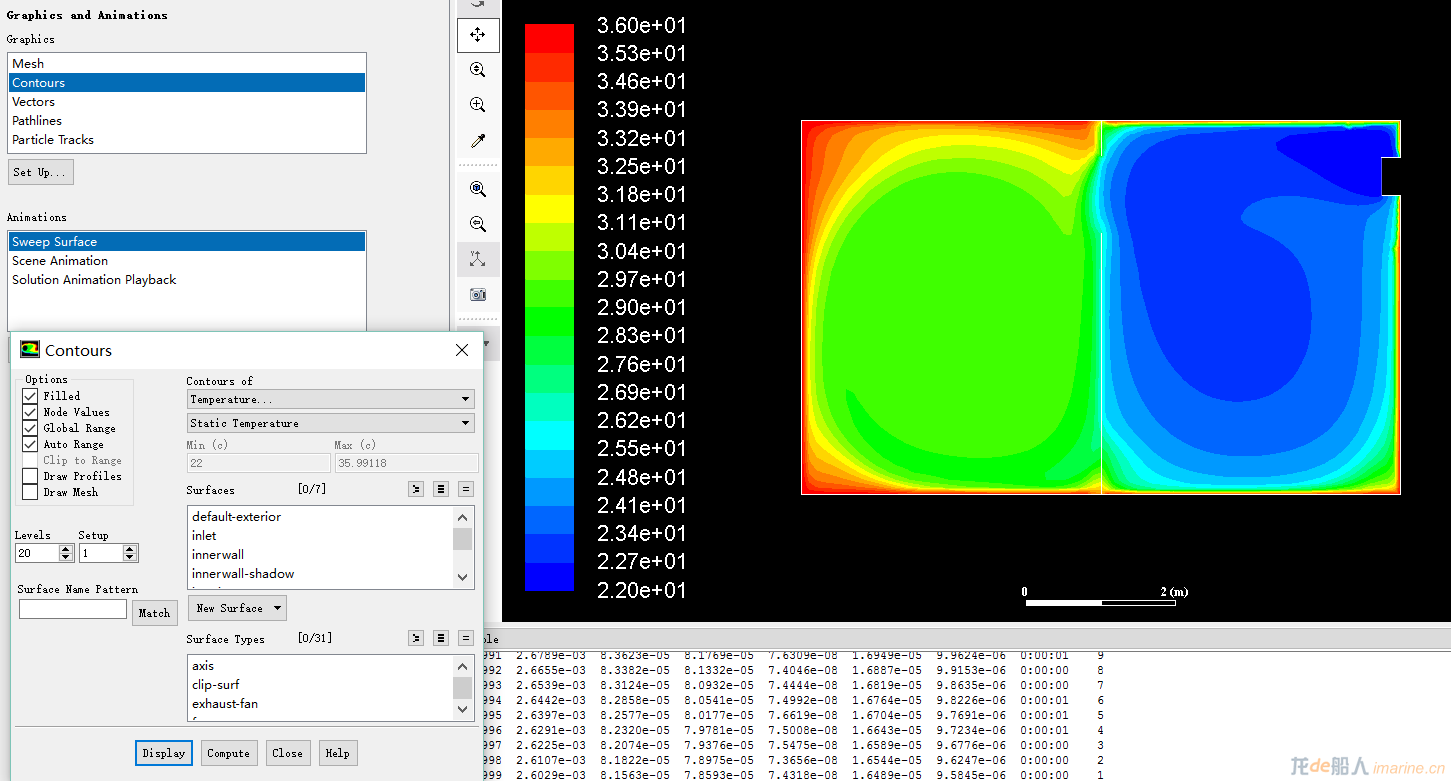Image resolution: width=1451 pixels, height=781 pixels.
Task: Select innerwall in the Surfaces list
Action: [320, 555]
